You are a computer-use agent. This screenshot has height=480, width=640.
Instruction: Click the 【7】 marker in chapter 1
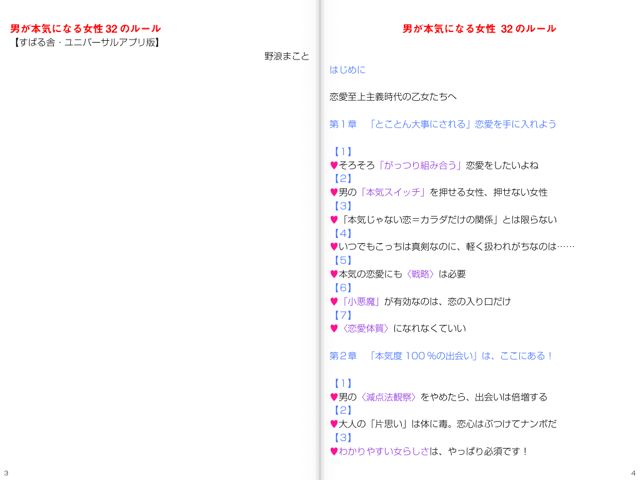[x=343, y=315]
